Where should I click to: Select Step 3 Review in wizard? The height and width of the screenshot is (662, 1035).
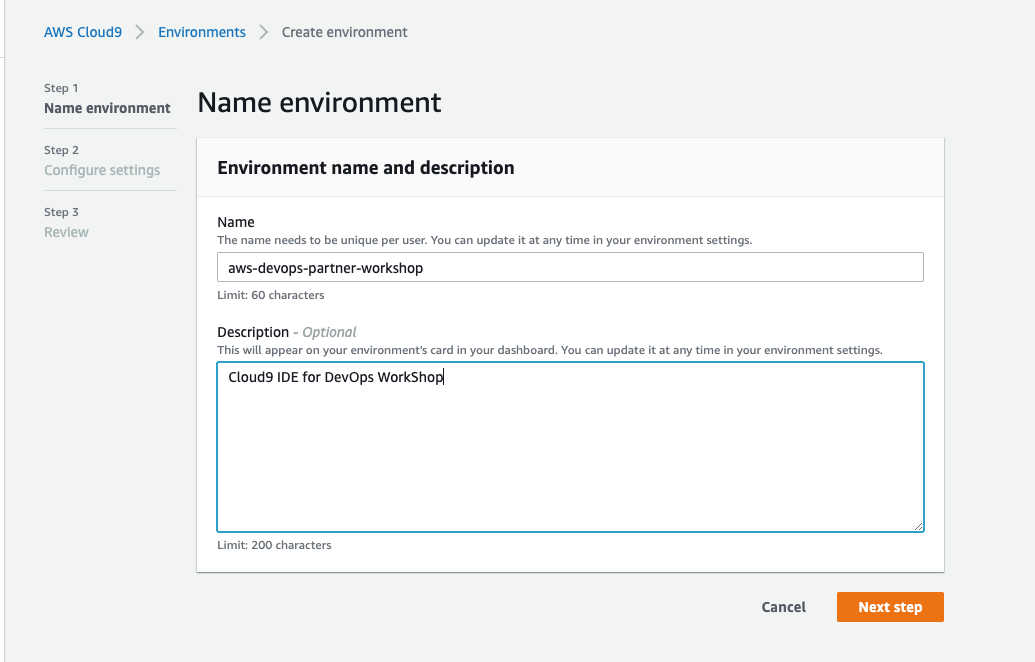point(66,222)
